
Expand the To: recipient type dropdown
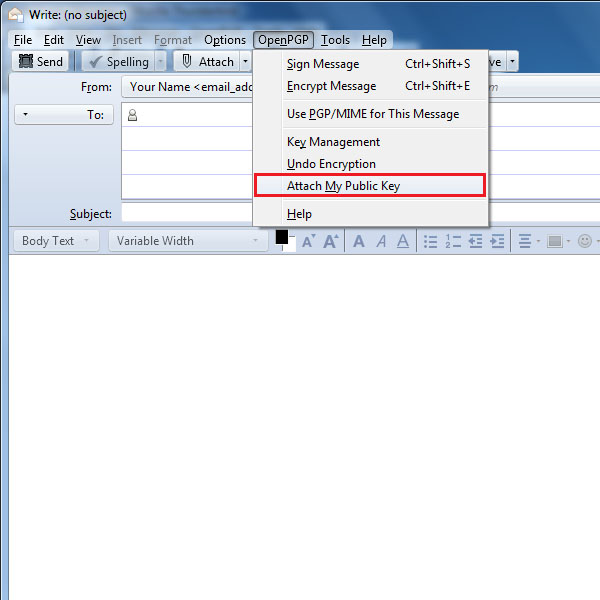[x=64, y=114]
